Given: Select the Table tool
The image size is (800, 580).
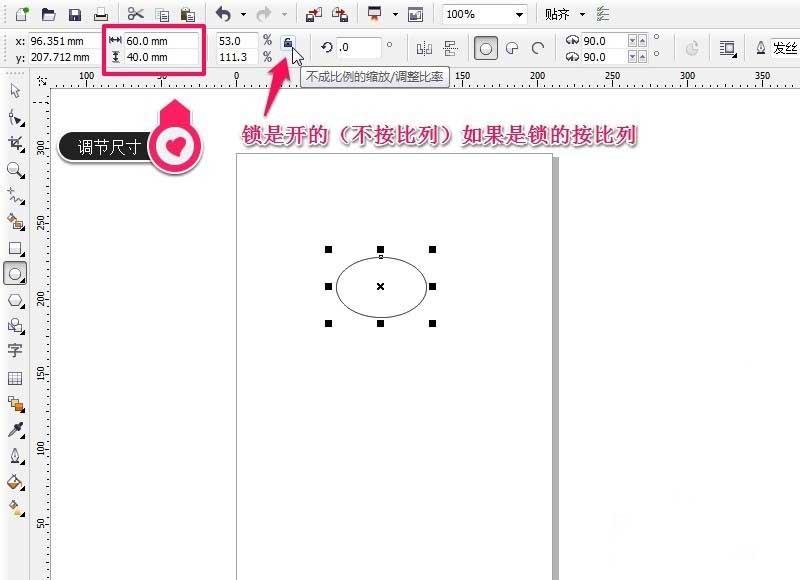Looking at the screenshot, I should pos(15,378).
